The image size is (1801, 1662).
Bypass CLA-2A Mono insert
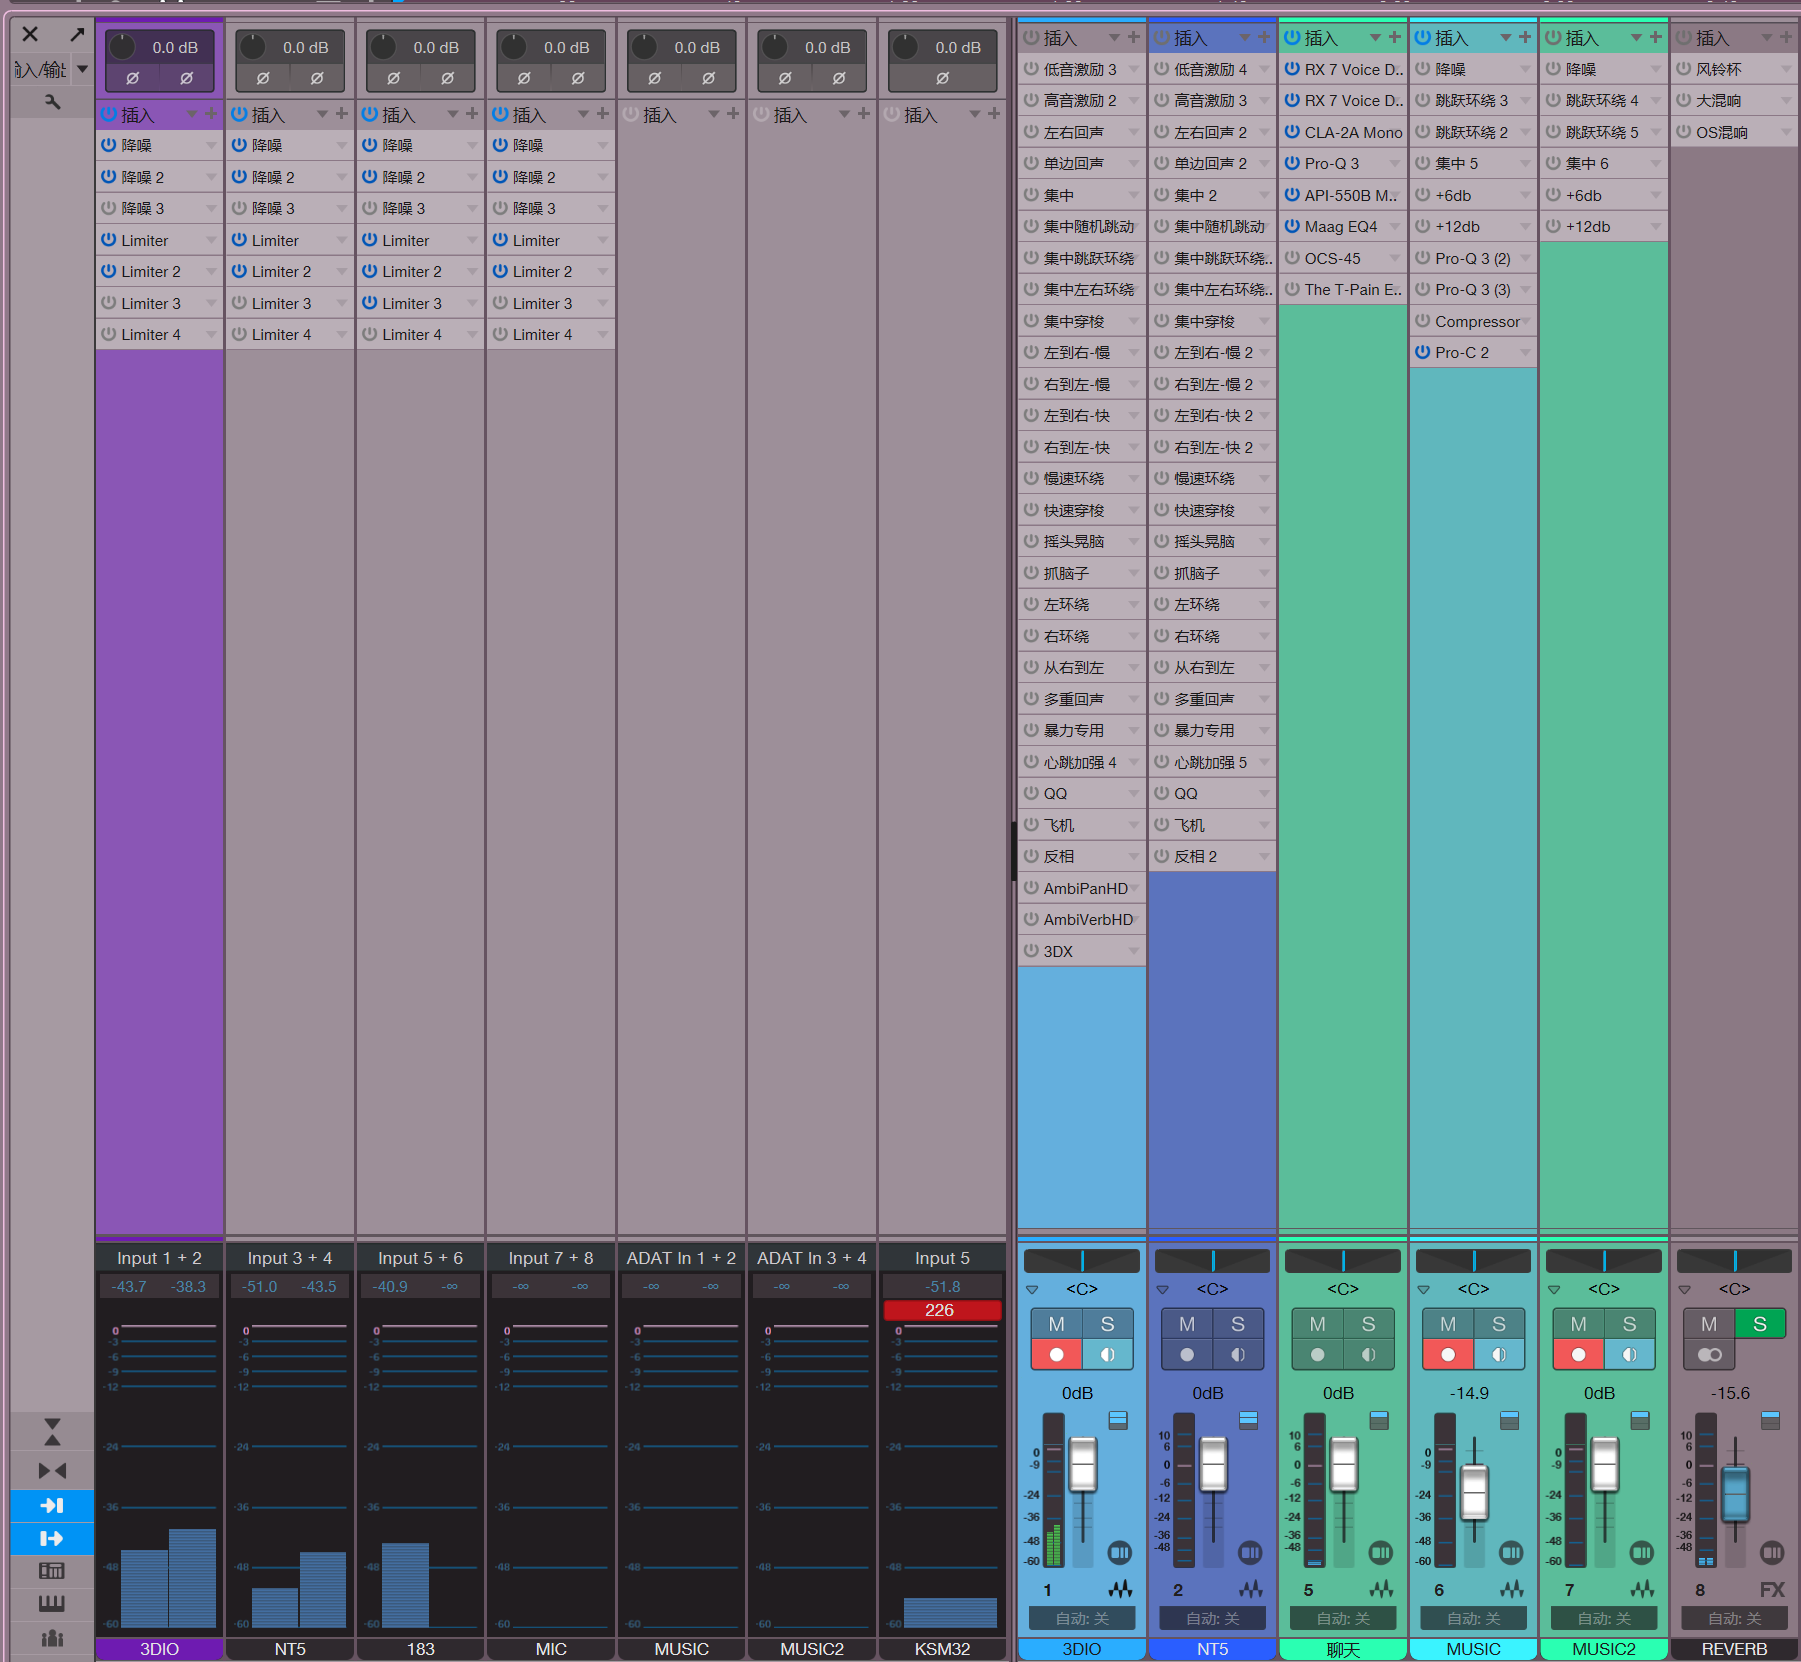pyautogui.click(x=1291, y=132)
